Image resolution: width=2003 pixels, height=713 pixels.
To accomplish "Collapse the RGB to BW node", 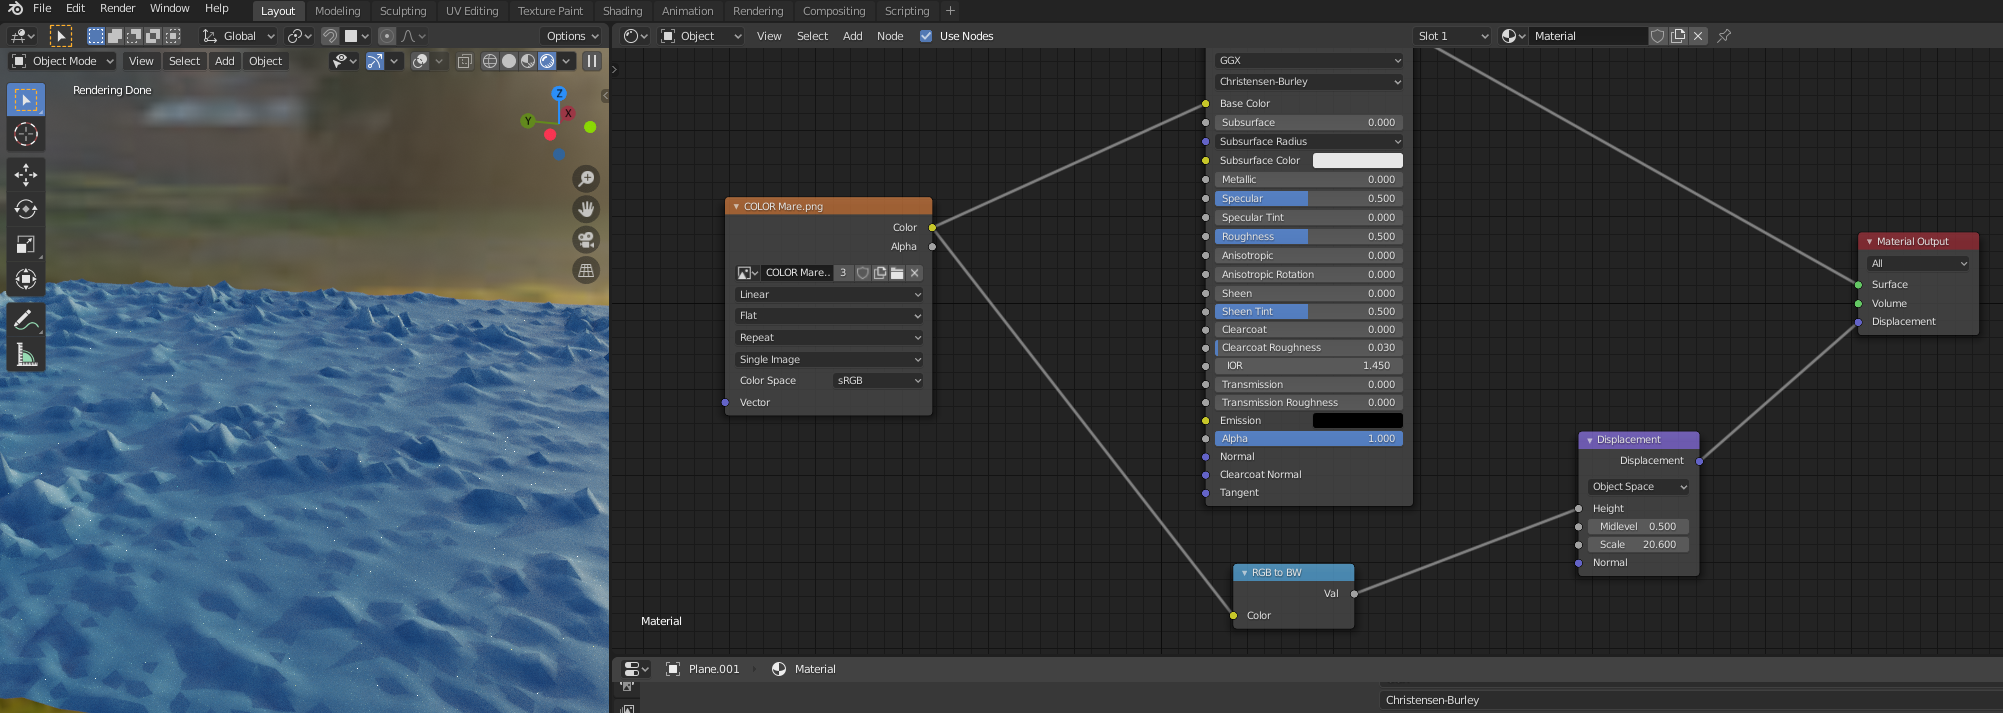I will click(1244, 573).
